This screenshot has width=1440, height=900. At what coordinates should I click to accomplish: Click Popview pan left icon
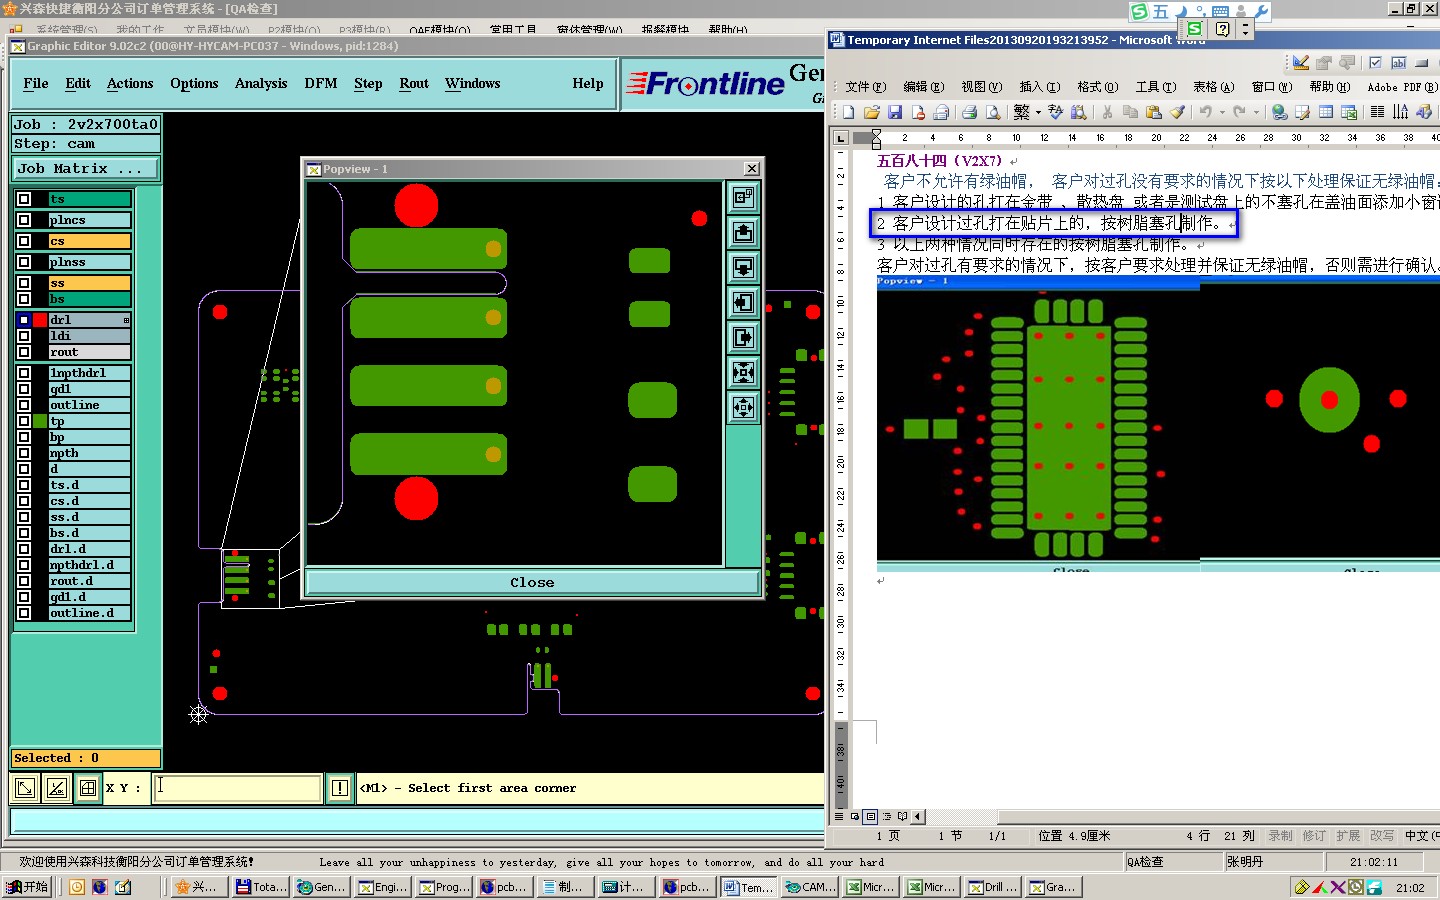click(743, 302)
